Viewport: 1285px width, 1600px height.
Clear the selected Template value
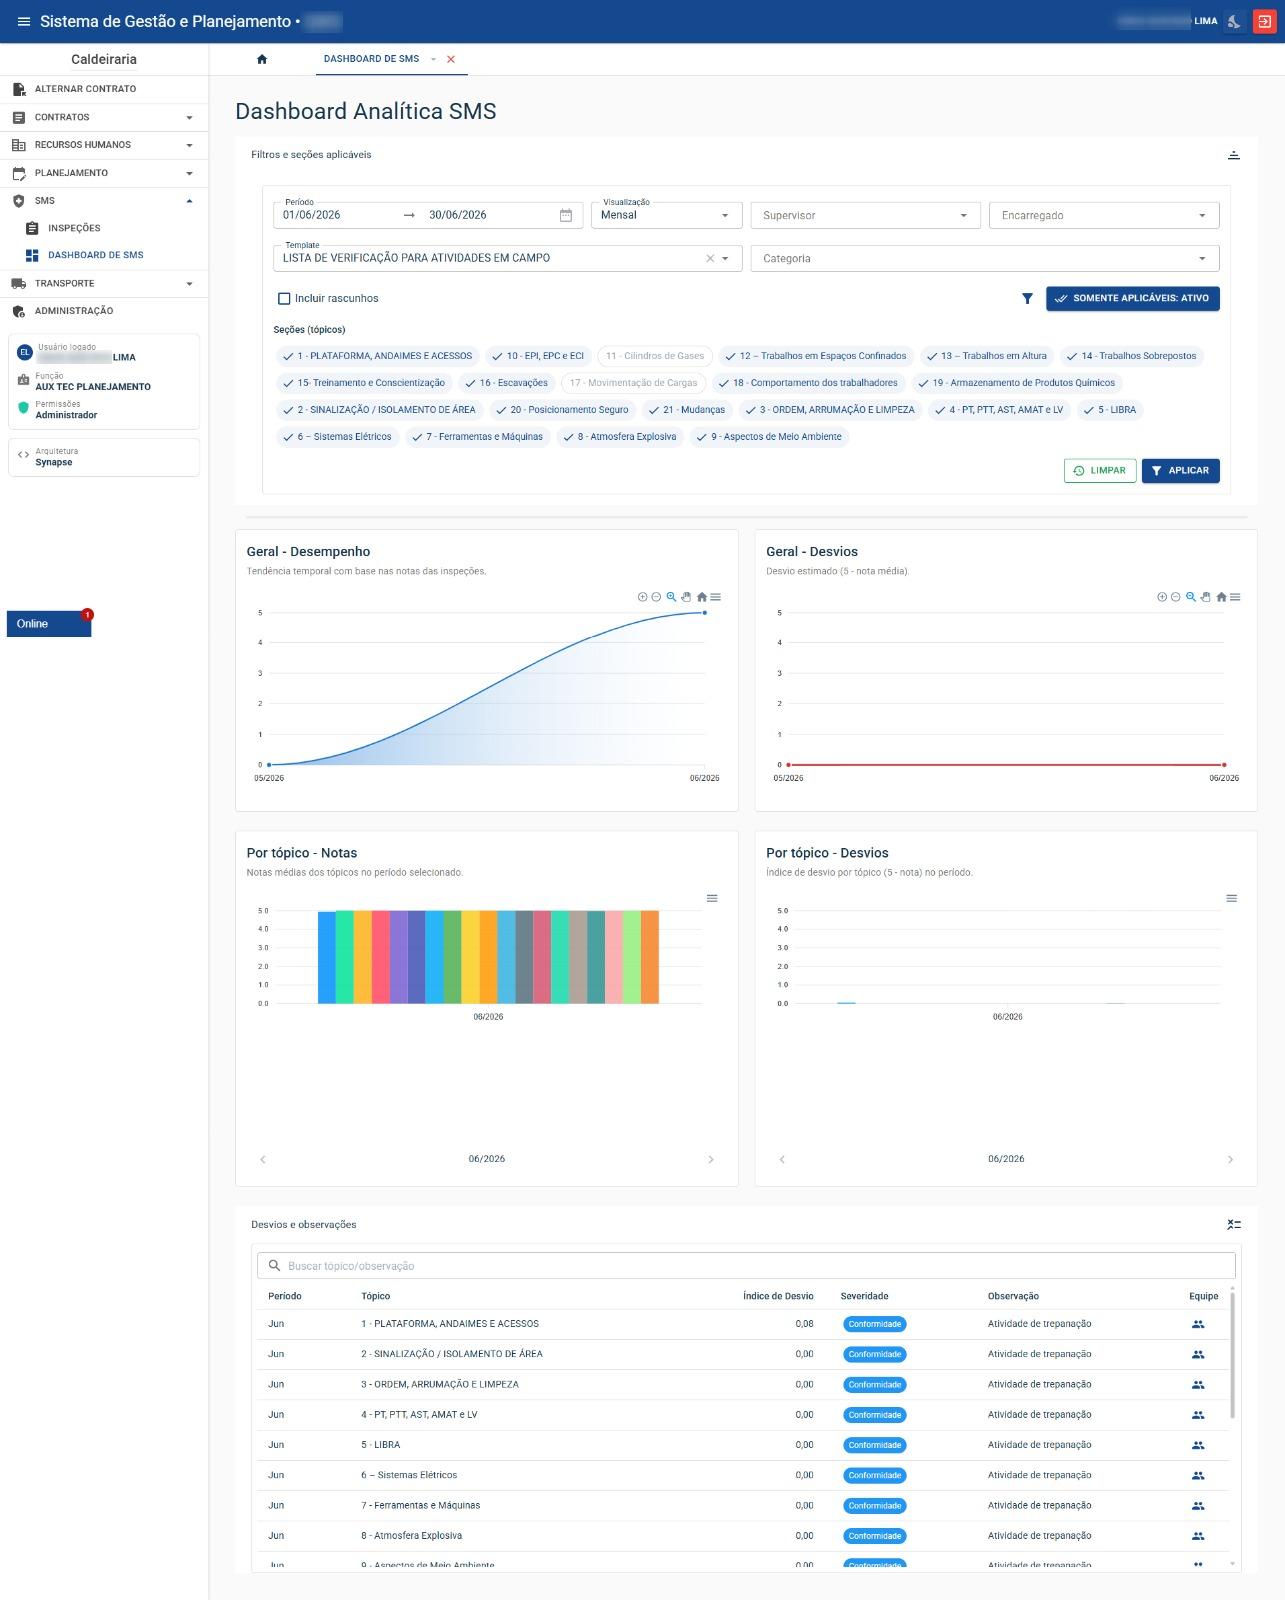[x=710, y=258]
